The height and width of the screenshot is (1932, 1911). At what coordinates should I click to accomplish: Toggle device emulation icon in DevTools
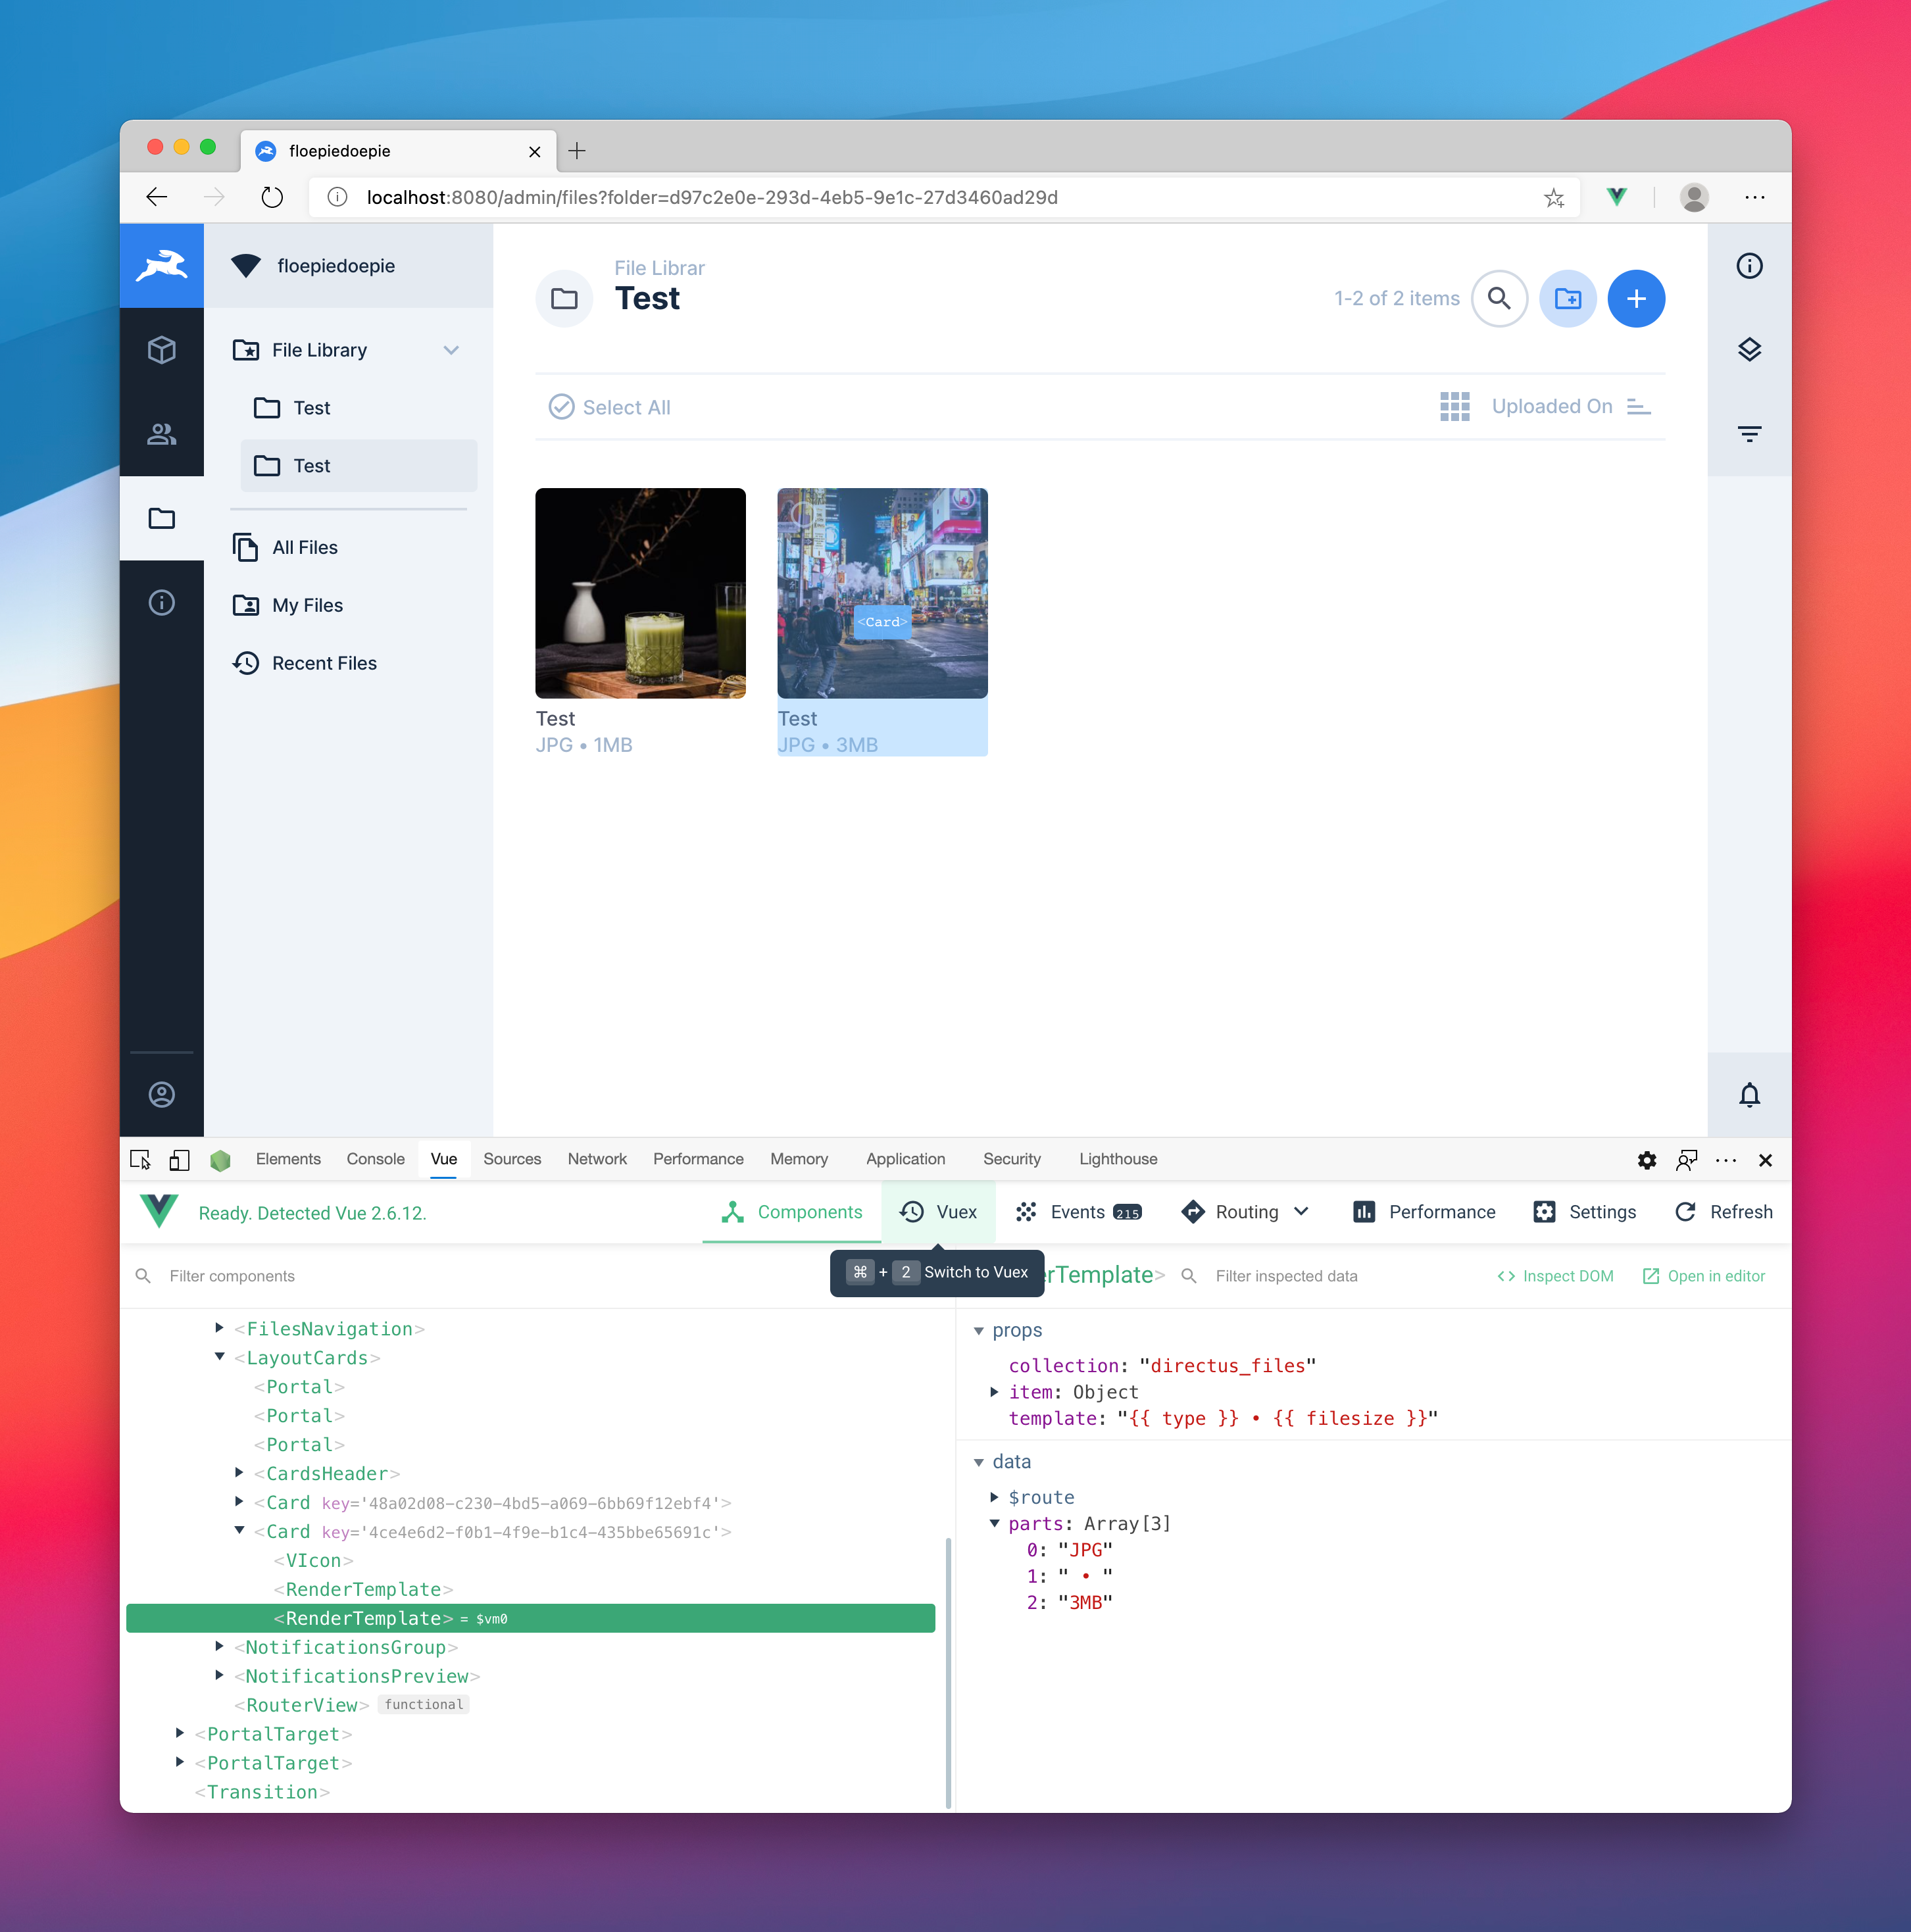[x=180, y=1159]
